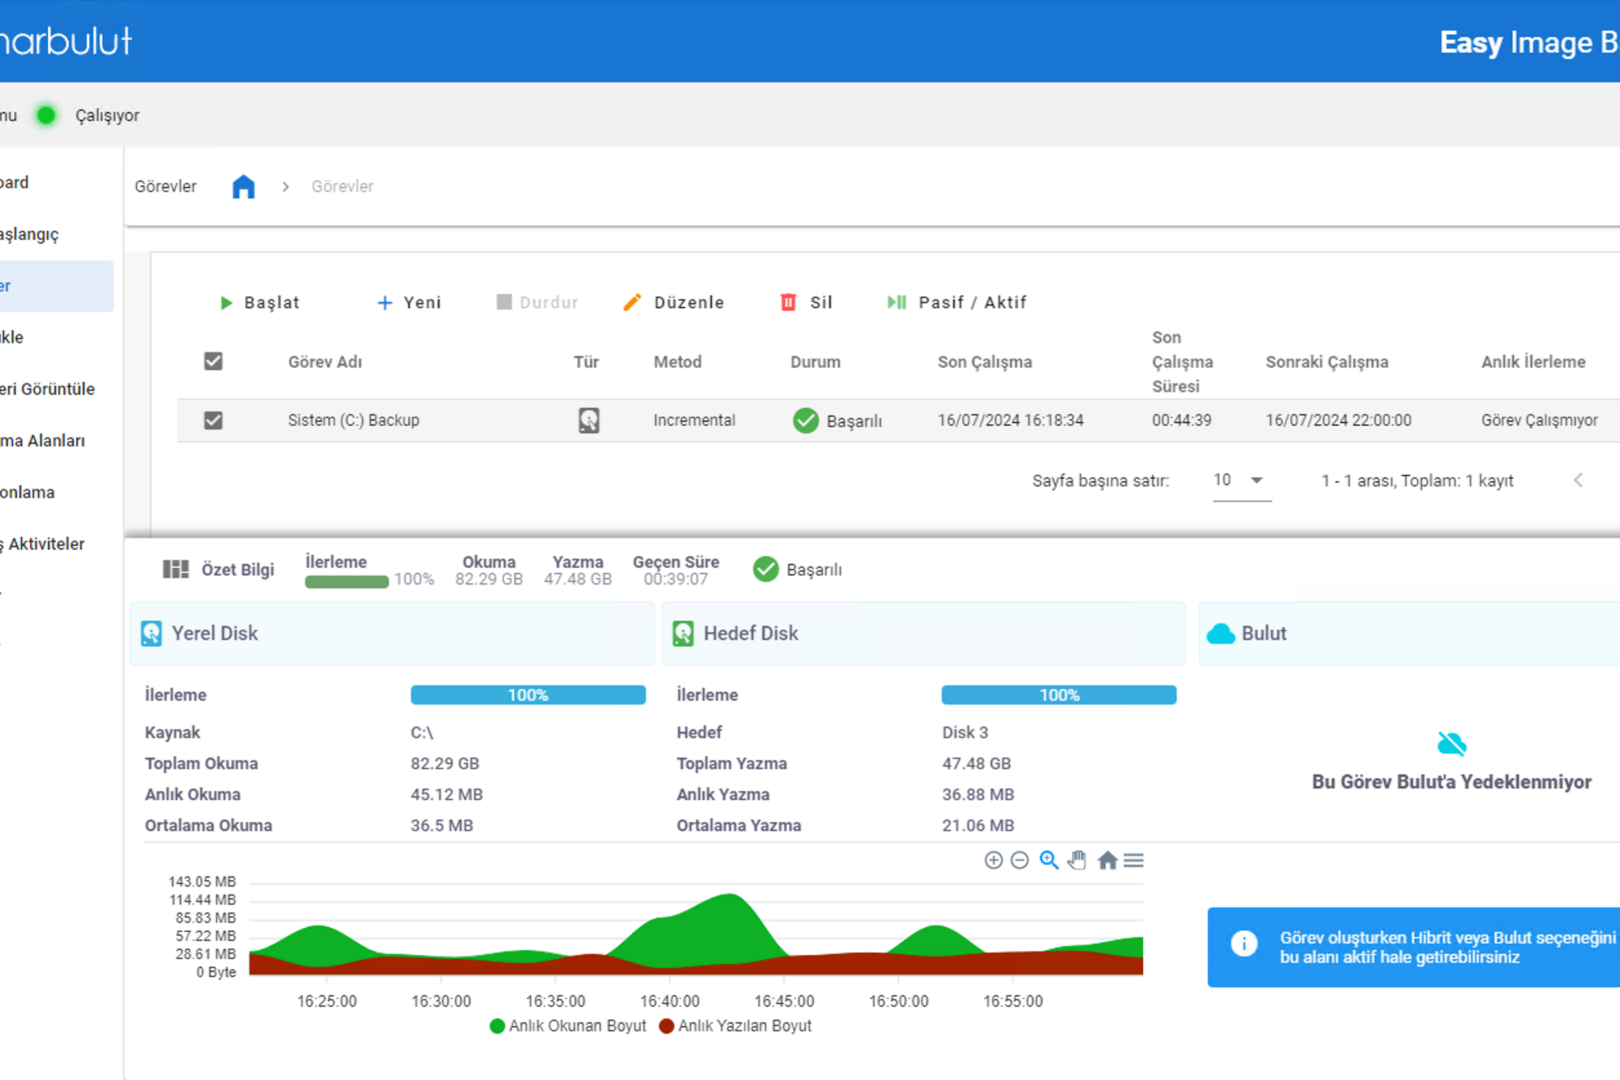
Task: Uncheck the Sistem (C:) Backup row checkbox
Action: 213,420
